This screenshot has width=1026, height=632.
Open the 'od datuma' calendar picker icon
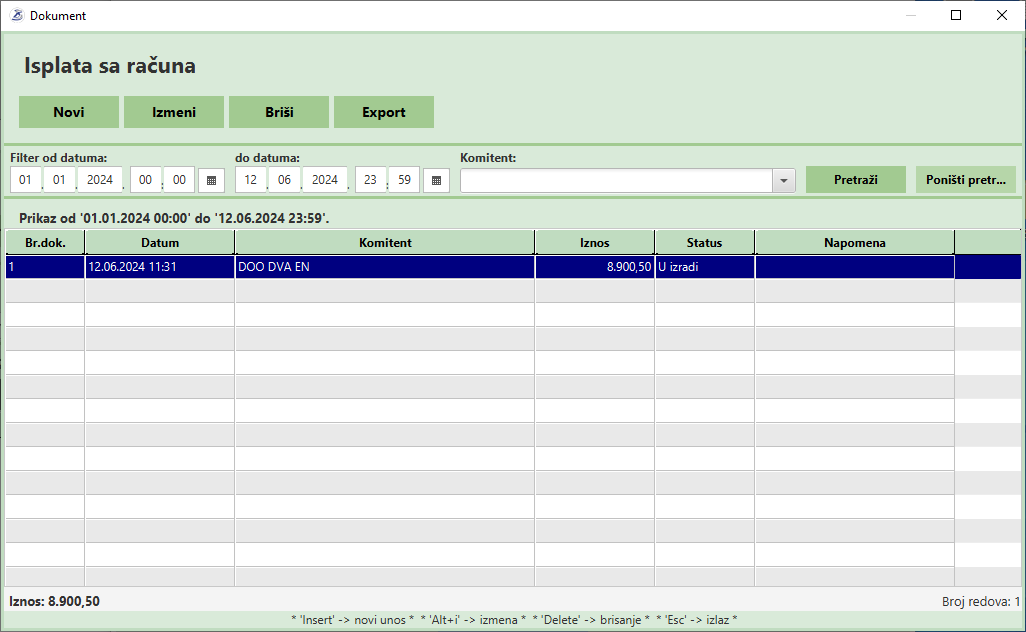pyautogui.click(x=211, y=180)
